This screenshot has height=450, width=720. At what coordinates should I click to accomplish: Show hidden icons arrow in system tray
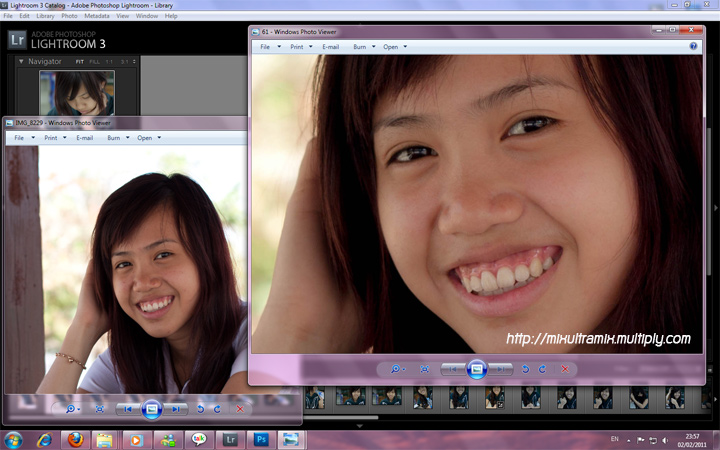pos(629,440)
